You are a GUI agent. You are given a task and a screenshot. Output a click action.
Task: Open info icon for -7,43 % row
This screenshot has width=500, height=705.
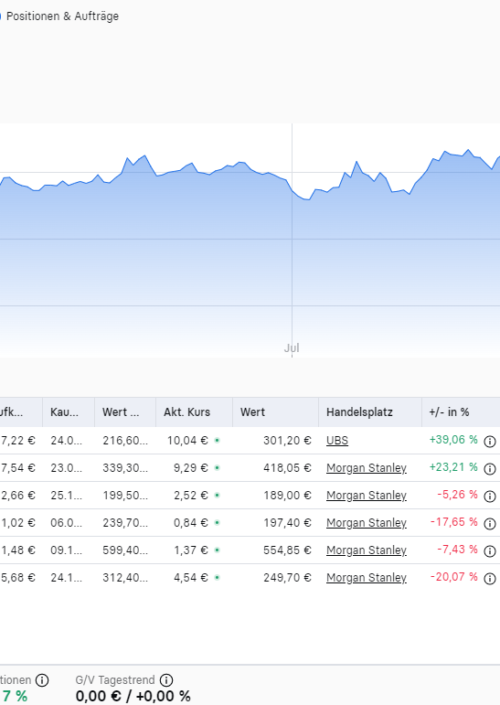pos(490,551)
